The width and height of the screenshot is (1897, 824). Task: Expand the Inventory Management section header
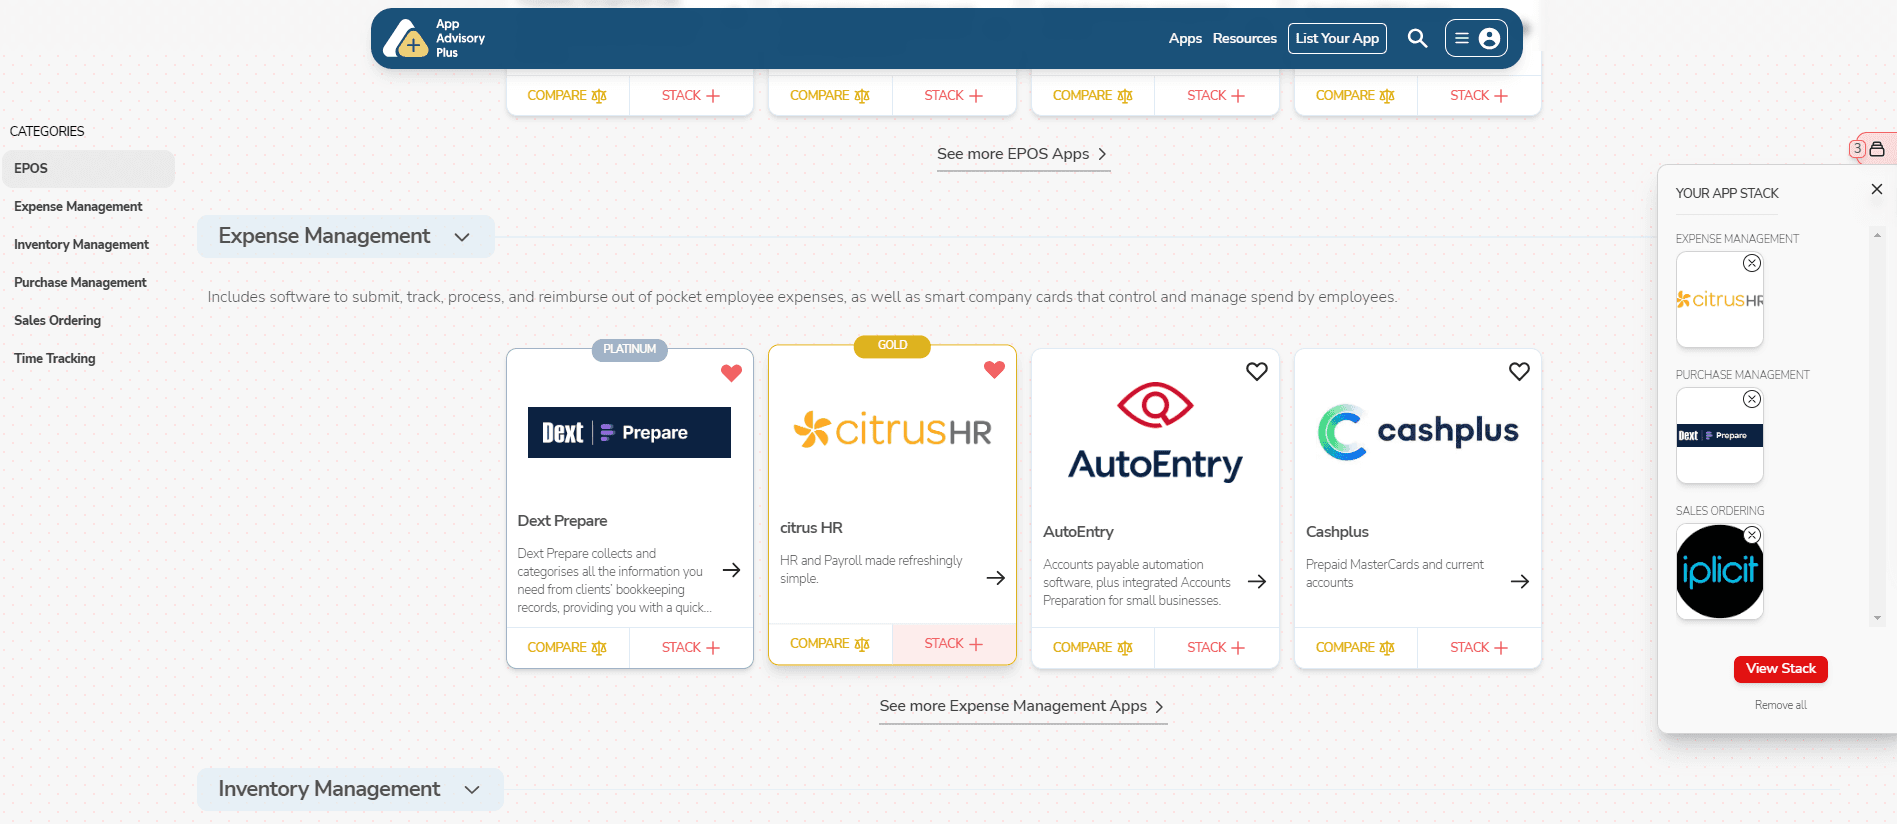coord(472,790)
